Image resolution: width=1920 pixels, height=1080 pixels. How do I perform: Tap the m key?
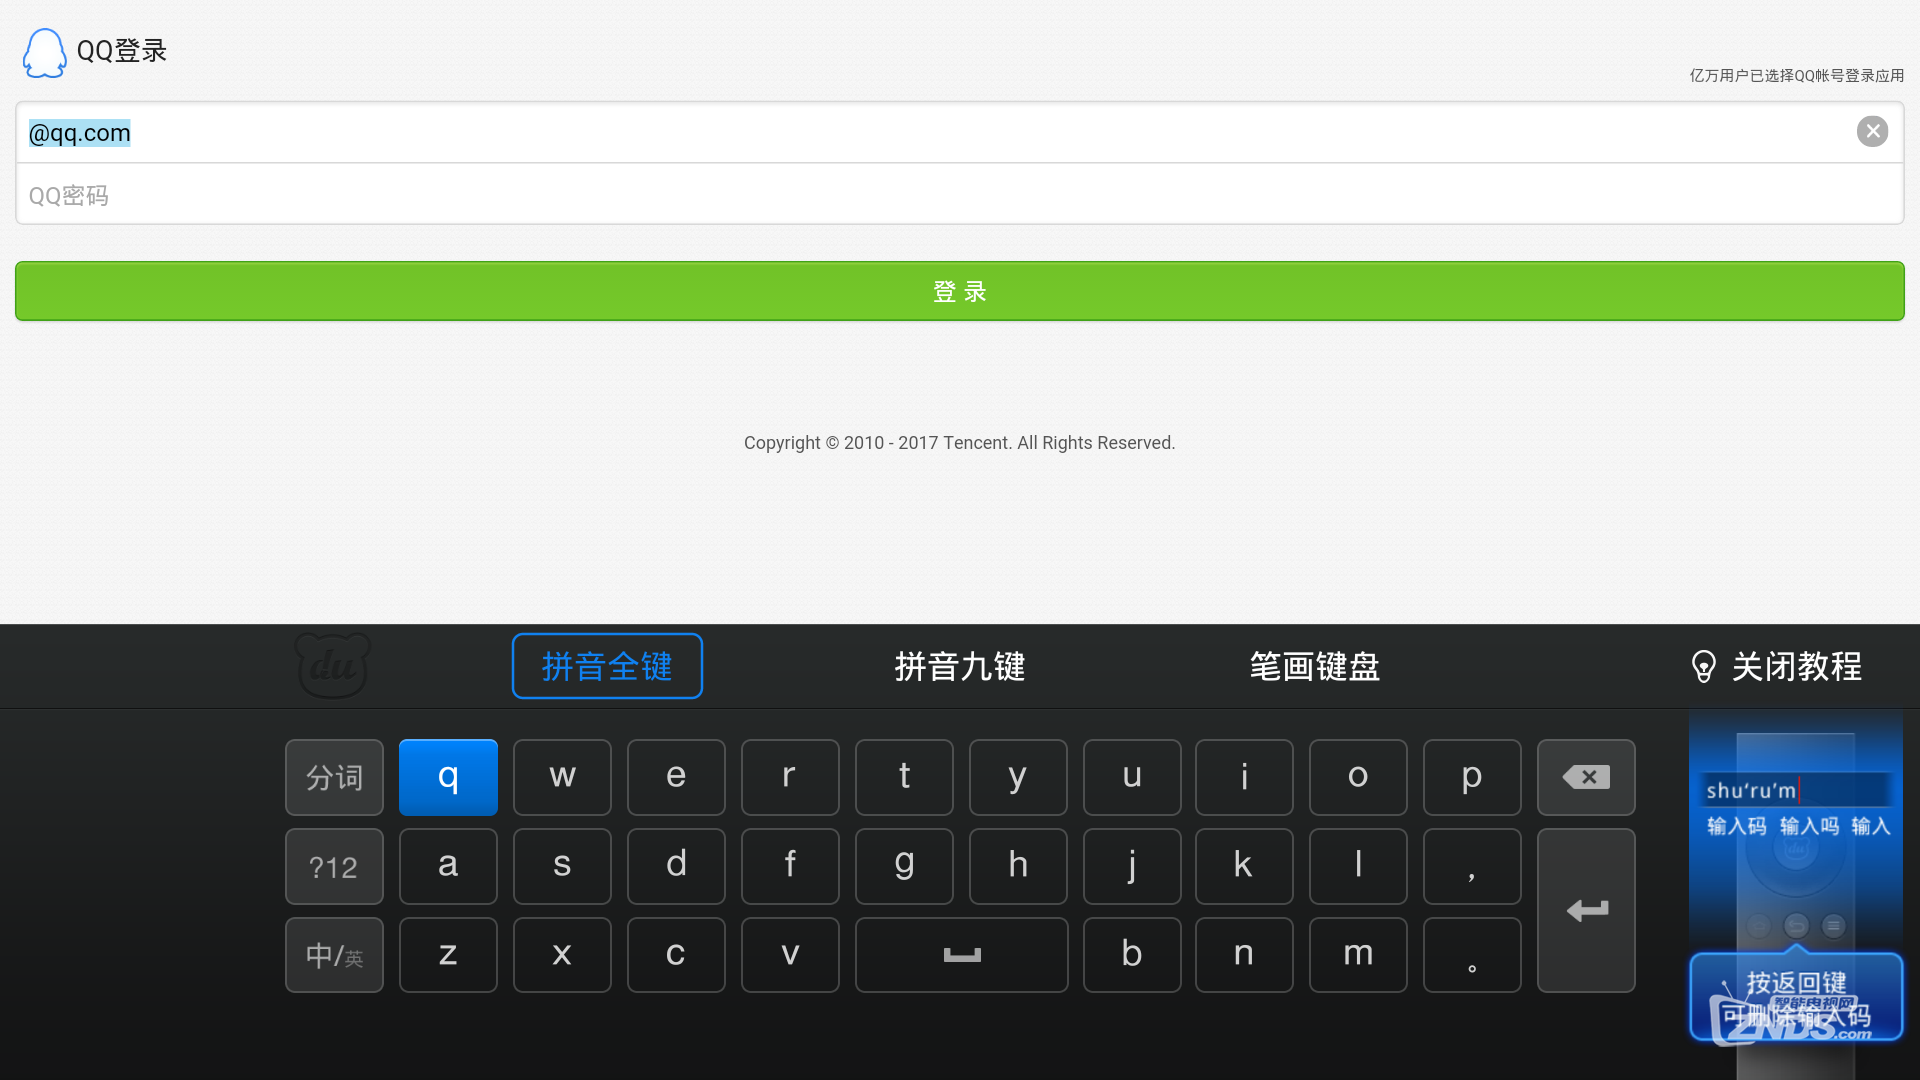(1358, 955)
